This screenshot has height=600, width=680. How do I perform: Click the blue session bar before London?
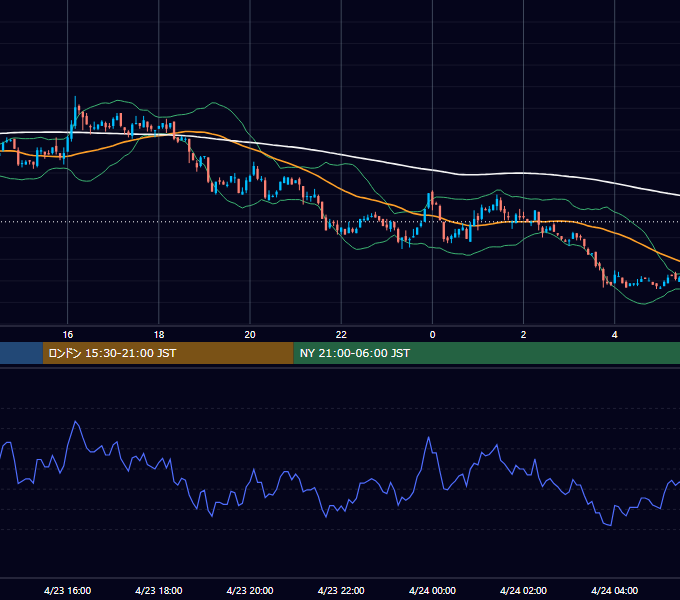pyautogui.click(x=21, y=353)
